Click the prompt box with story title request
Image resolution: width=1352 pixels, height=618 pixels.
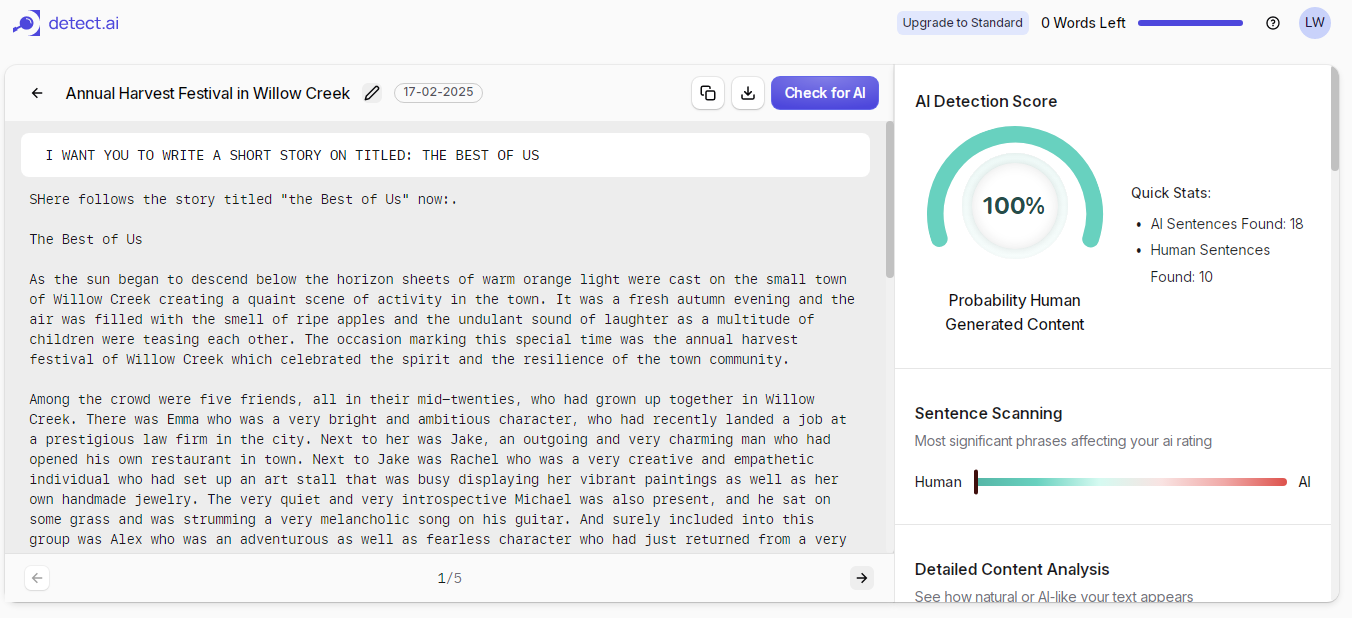[445, 155]
